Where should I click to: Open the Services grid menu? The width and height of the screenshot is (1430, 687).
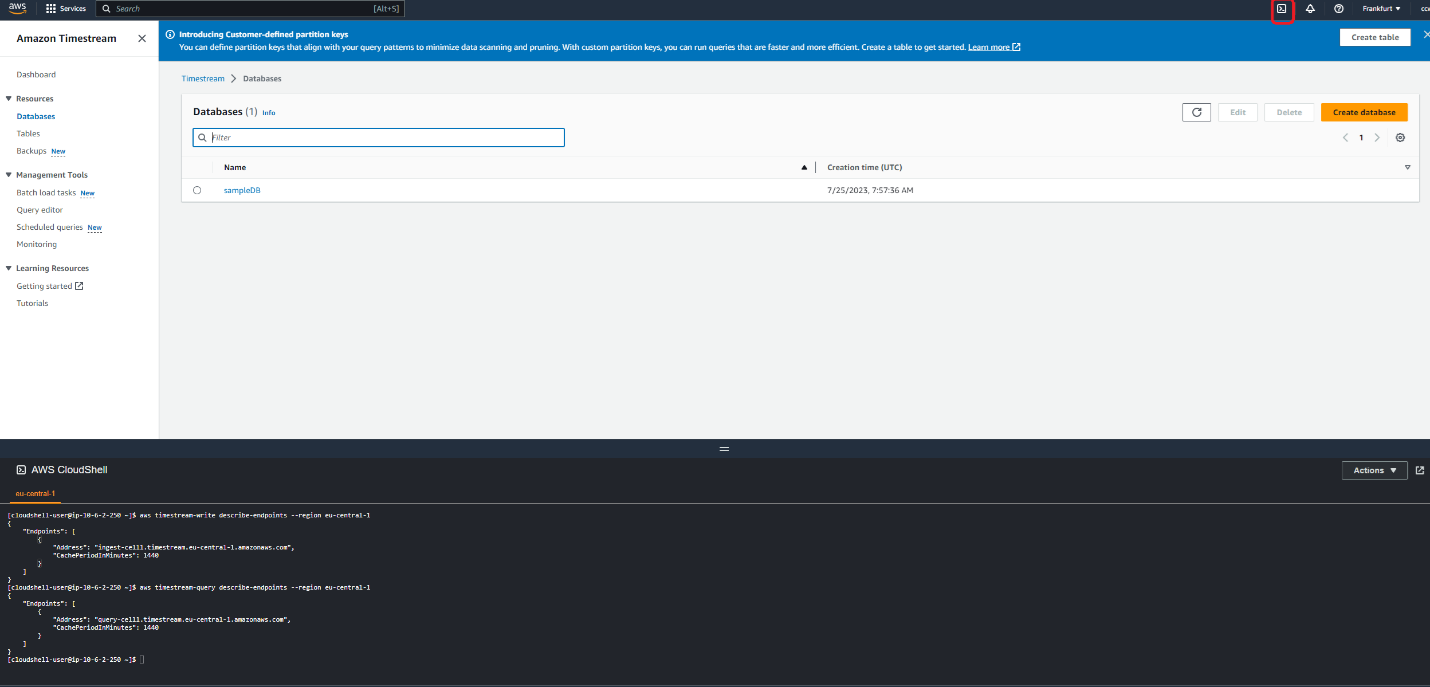[66, 8]
